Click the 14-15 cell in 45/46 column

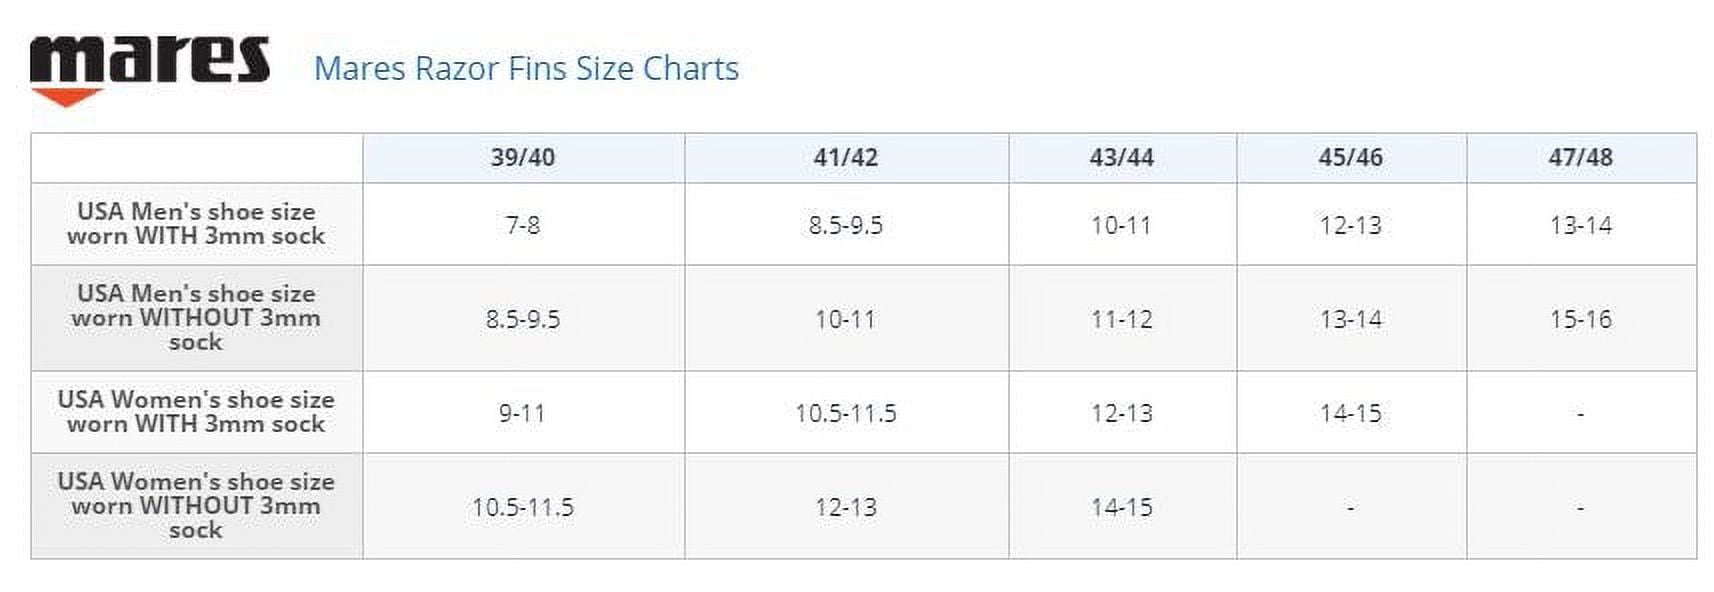click(x=1351, y=413)
